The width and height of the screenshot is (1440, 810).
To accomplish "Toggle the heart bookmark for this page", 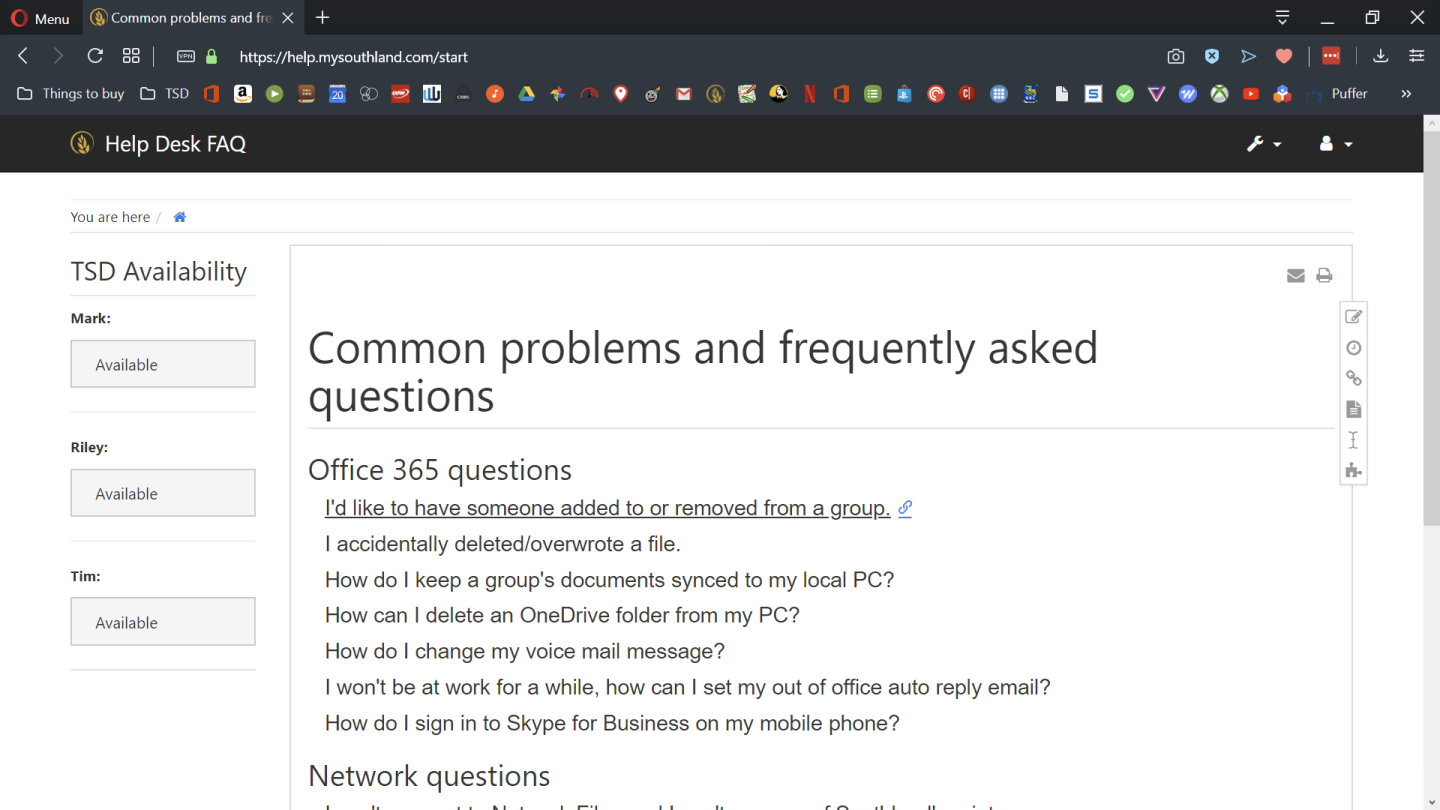I will coord(1284,57).
